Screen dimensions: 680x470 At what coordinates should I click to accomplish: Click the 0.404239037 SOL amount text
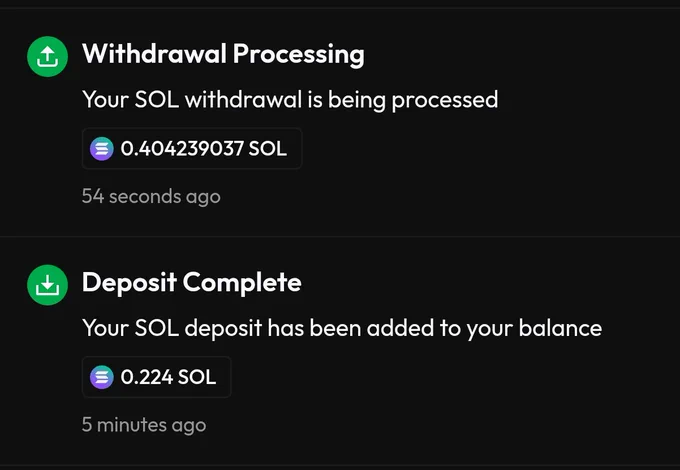[203, 149]
